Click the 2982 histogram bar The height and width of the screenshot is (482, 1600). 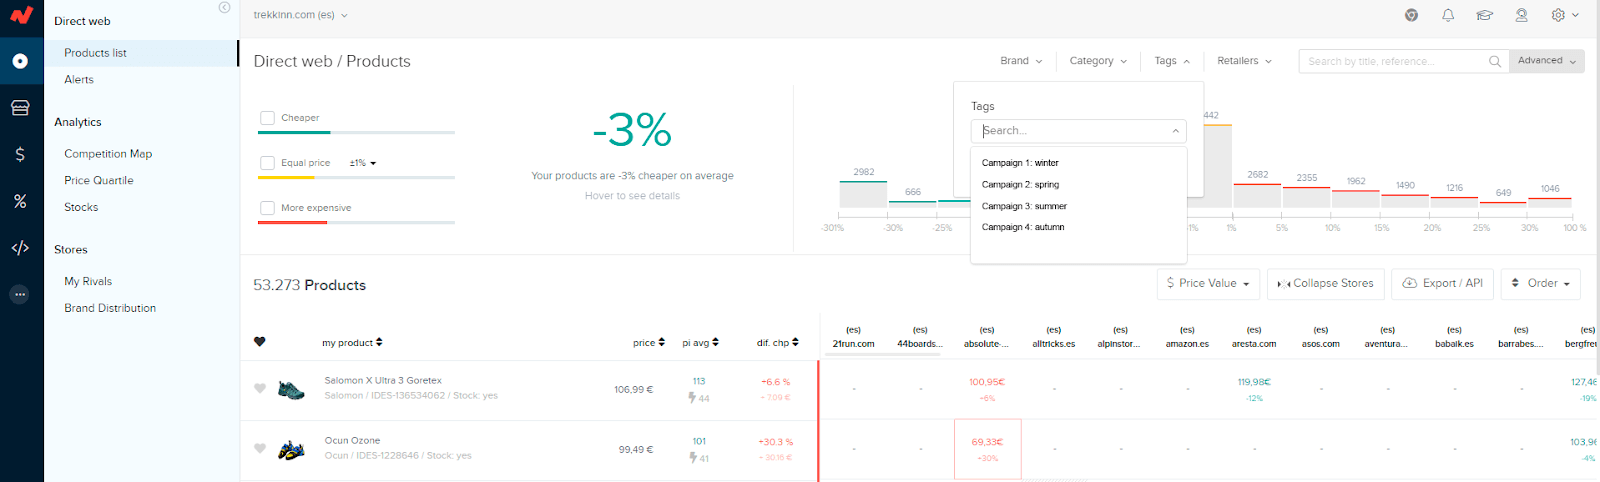[x=863, y=194]
